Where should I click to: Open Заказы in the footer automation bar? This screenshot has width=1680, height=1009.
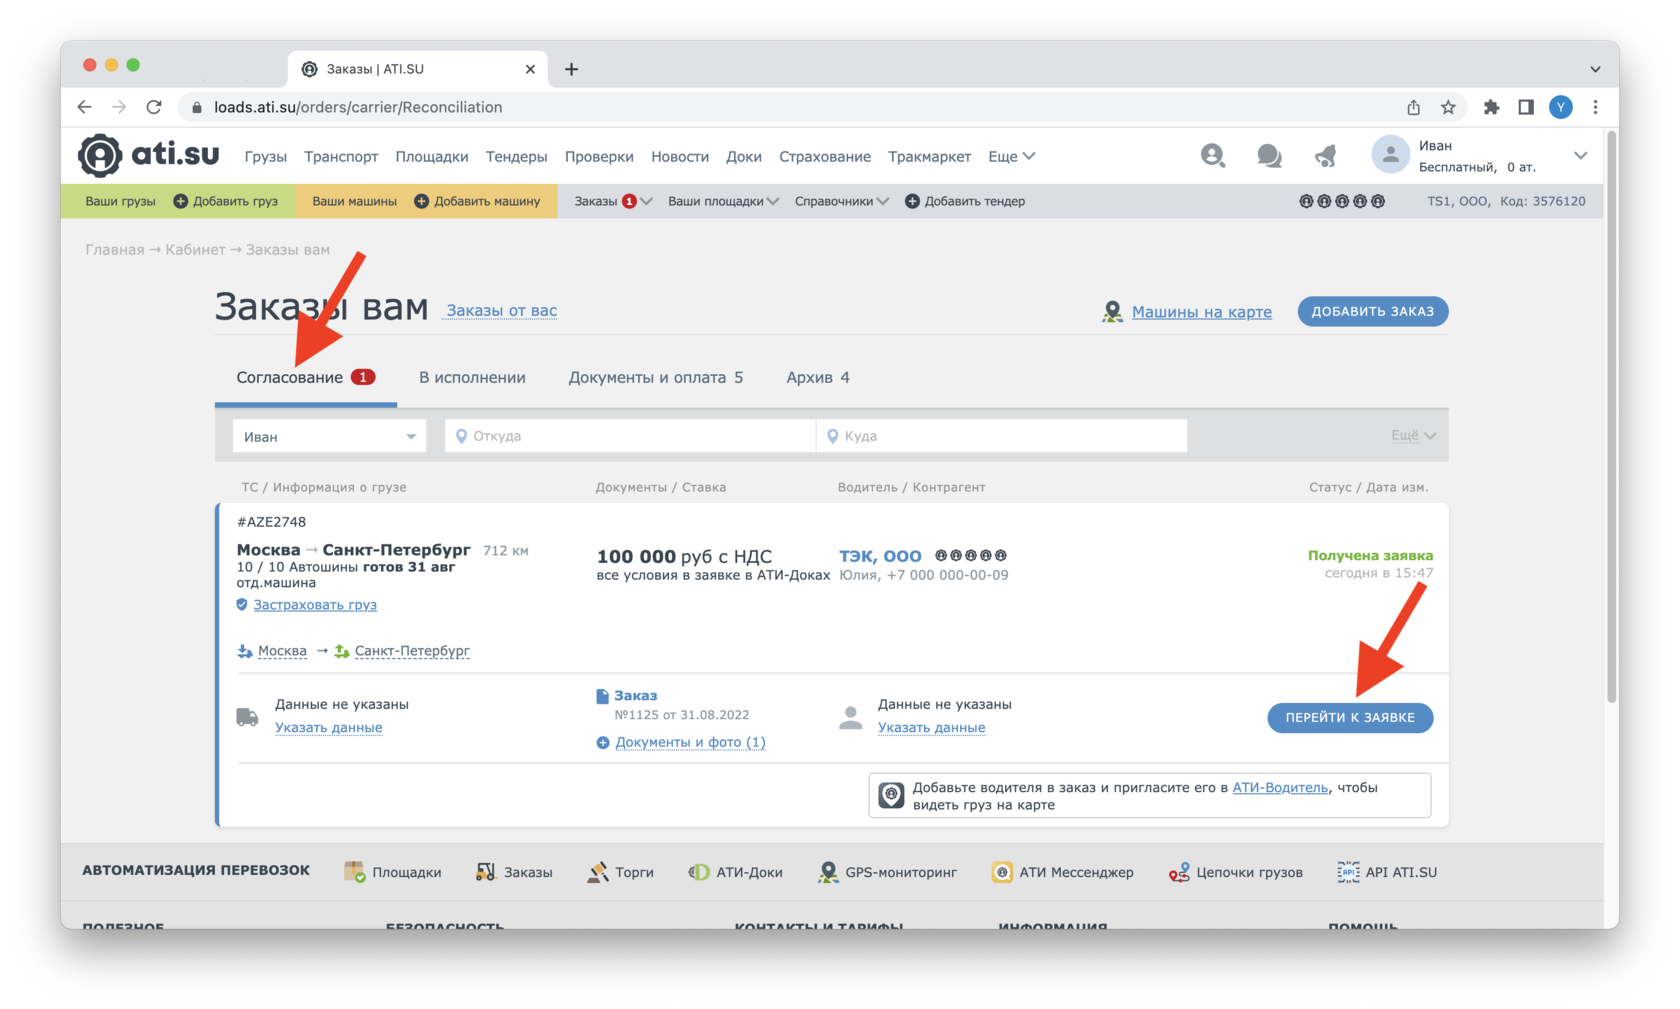tap(514, 872)
